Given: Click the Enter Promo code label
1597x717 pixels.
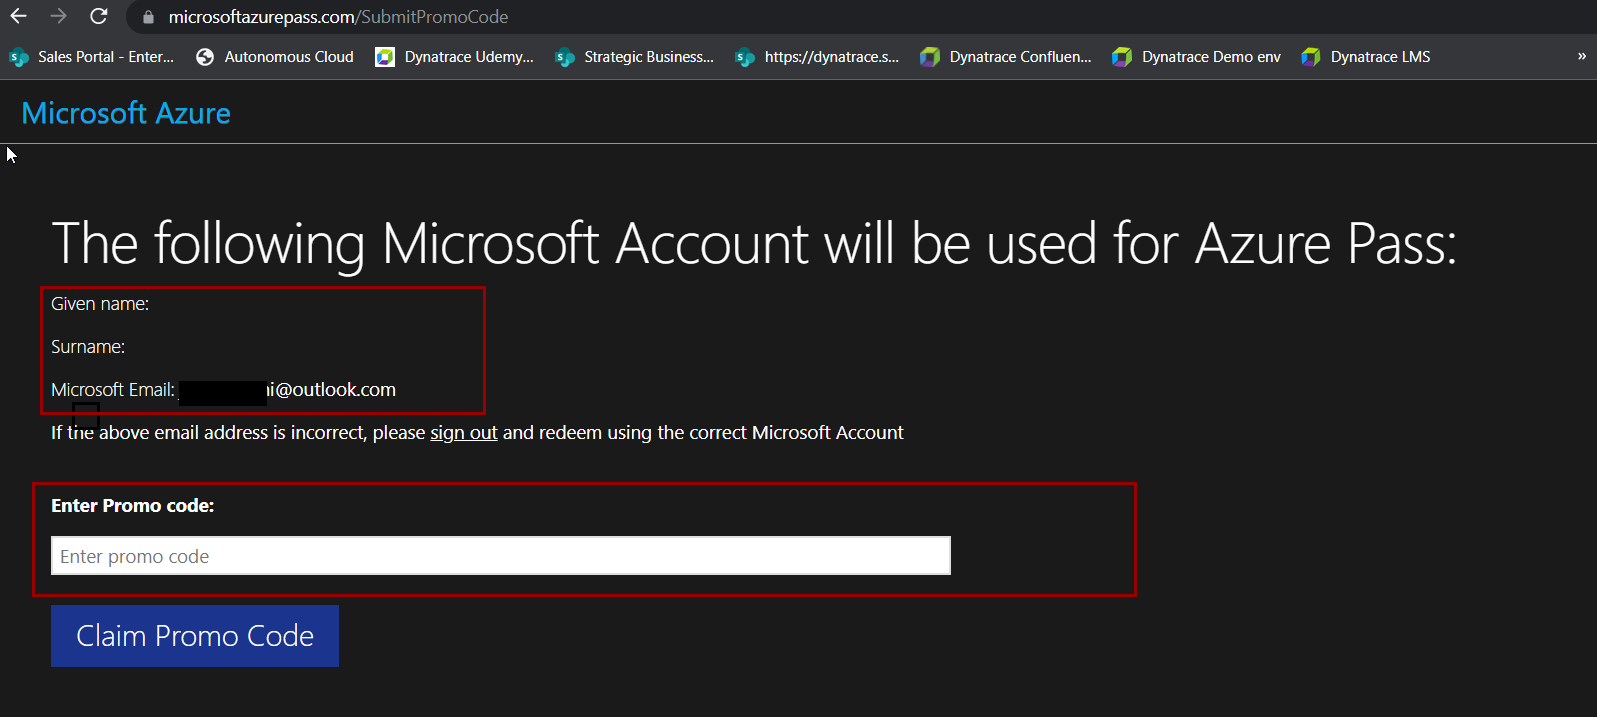Looking at the screenshot, I should [132, 506].
